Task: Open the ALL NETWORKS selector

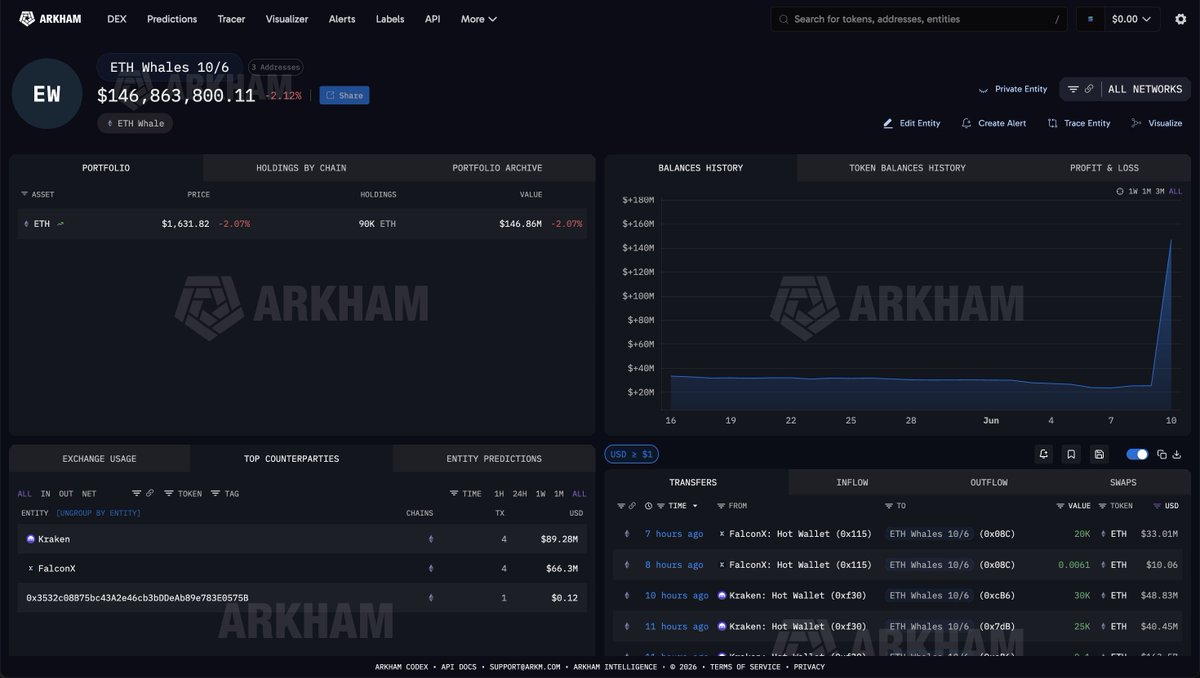Action: 1145,89
